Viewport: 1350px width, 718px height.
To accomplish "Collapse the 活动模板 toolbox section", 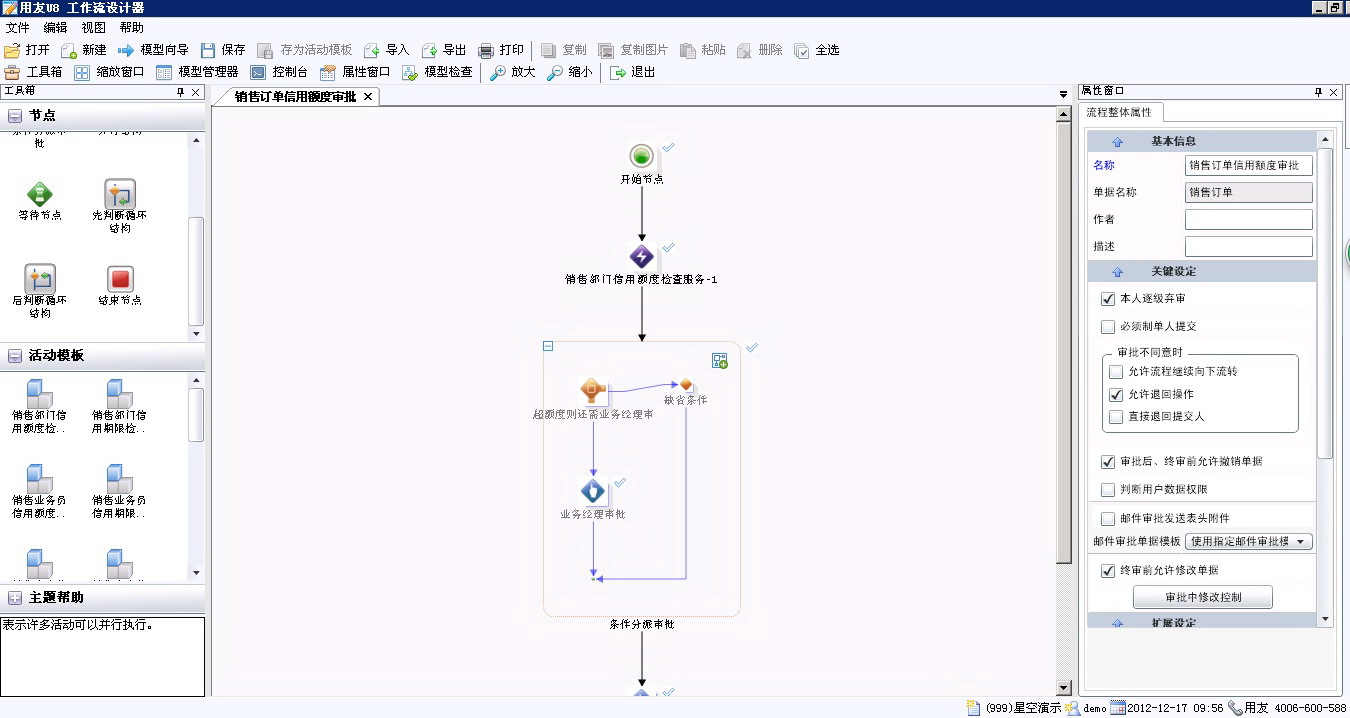I will [15, 356].
